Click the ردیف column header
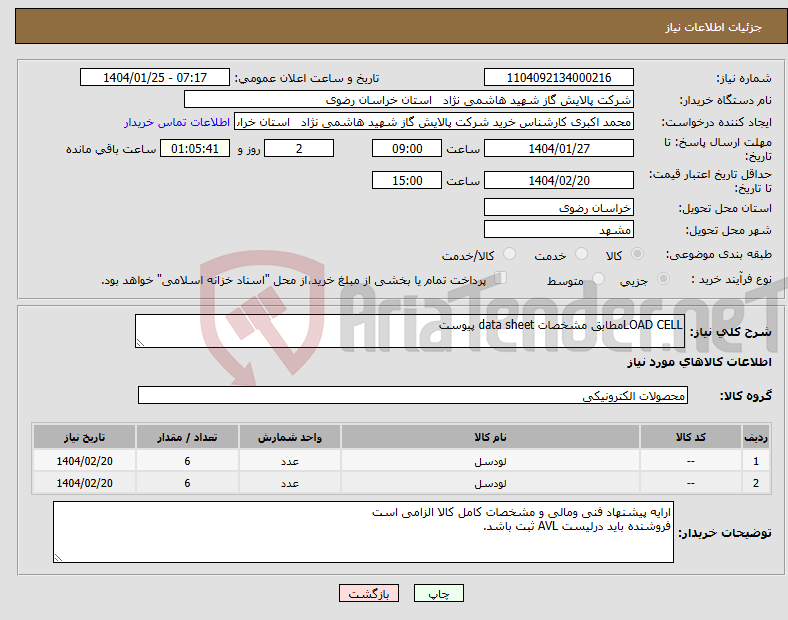788x620 pixels. pos(756,437)
